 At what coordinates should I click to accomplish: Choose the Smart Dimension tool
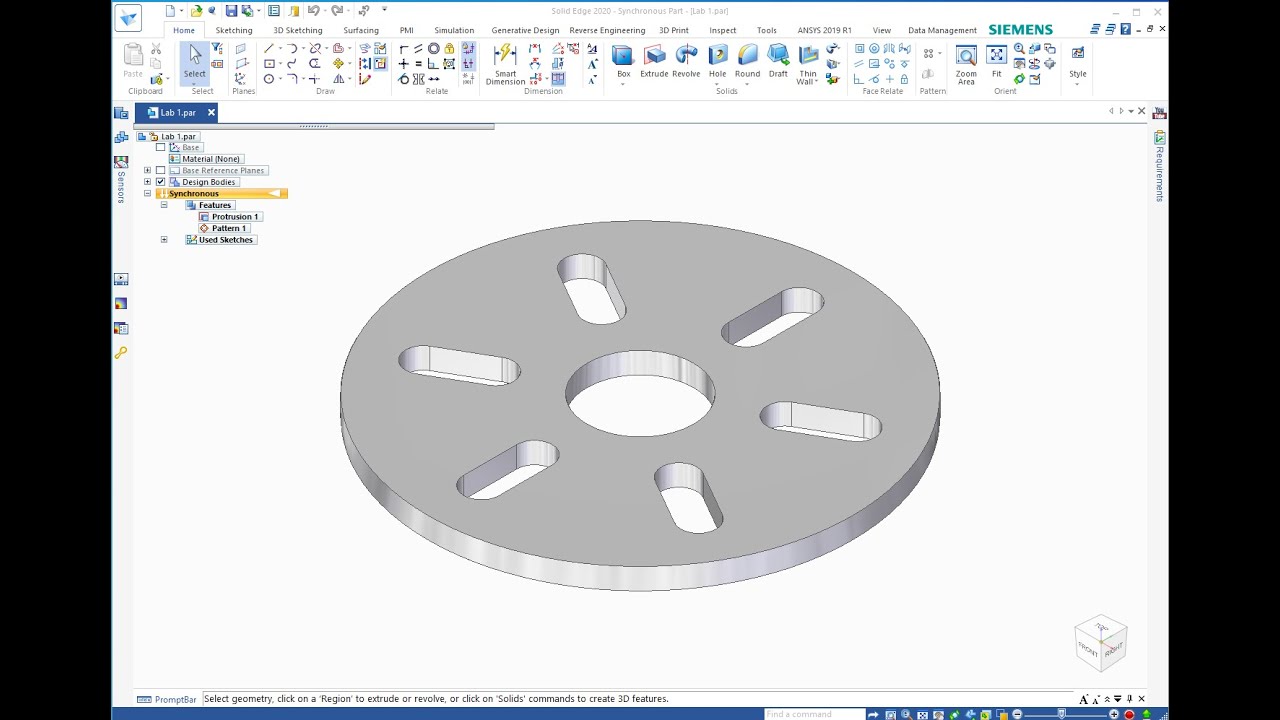(x=505, y=64)
